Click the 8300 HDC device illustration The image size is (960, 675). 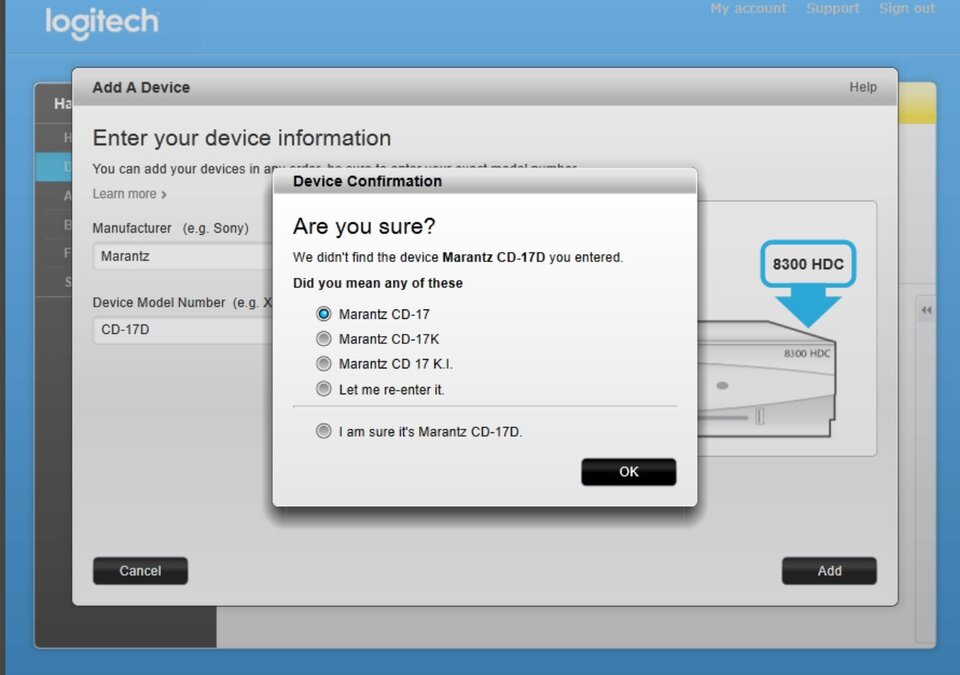(767, 380)
